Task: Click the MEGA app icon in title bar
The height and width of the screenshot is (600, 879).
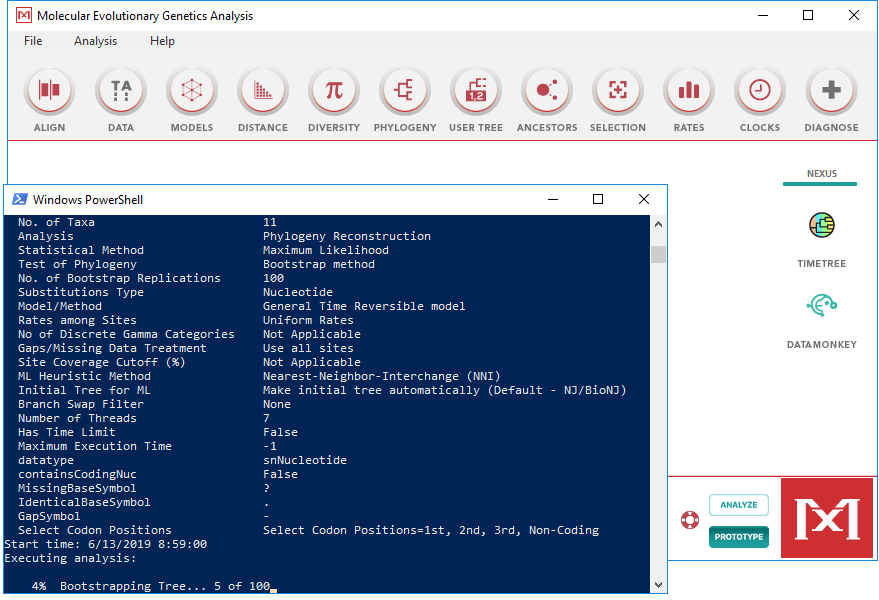Action: point(24,15)
